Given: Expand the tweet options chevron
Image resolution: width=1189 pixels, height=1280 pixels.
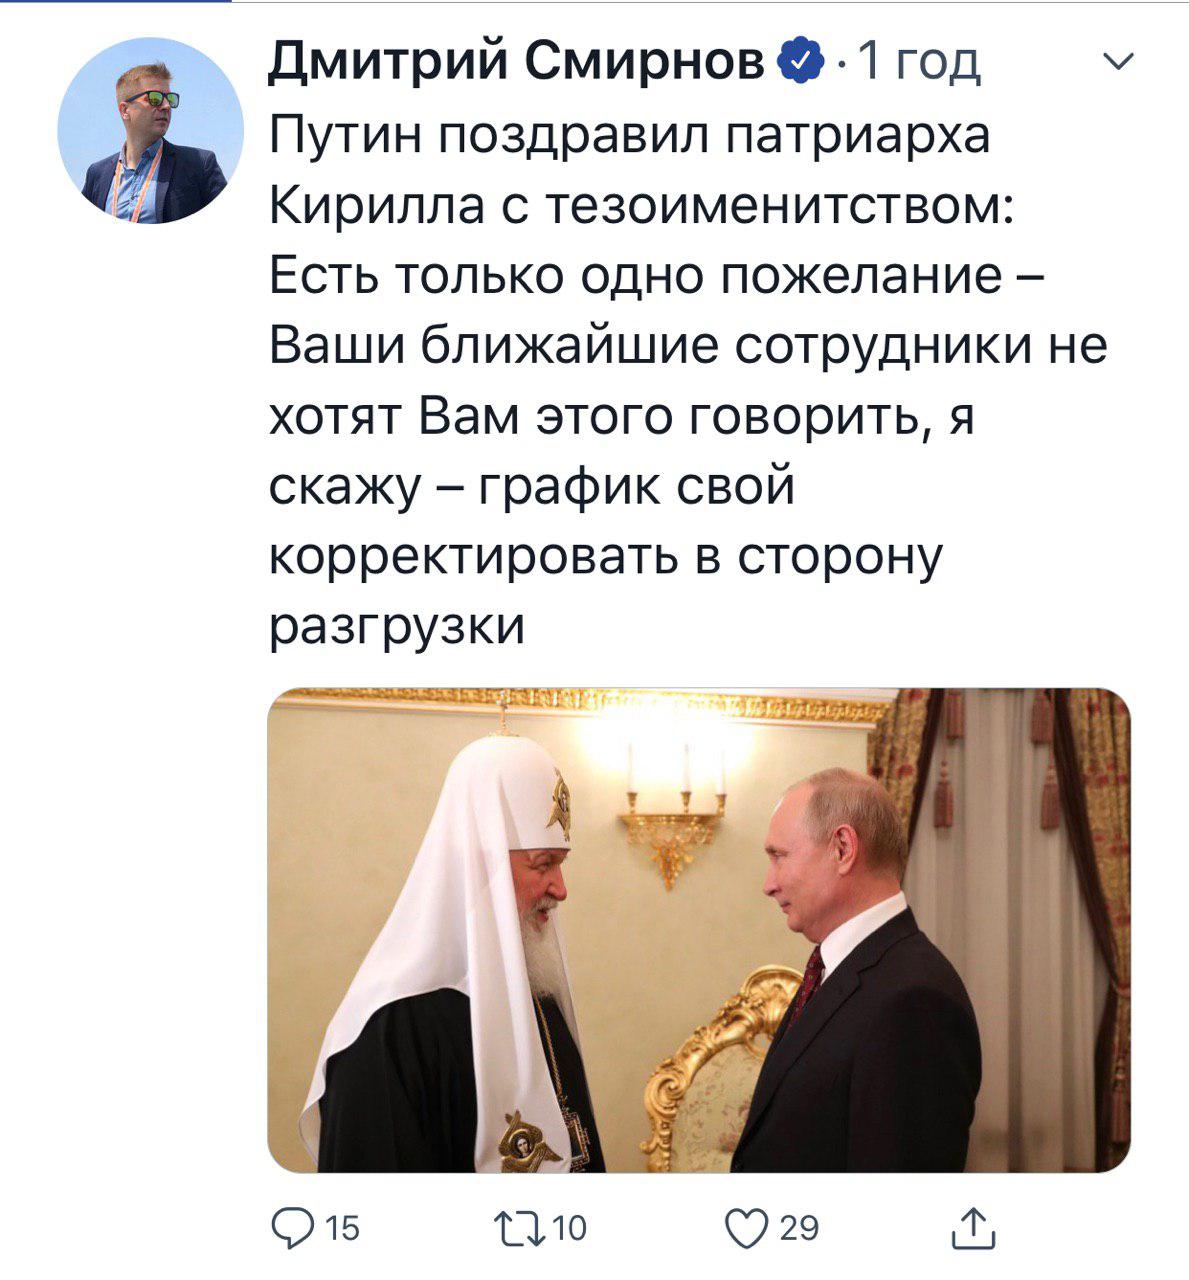Looking at the screenshot, I should [1118, 62].
